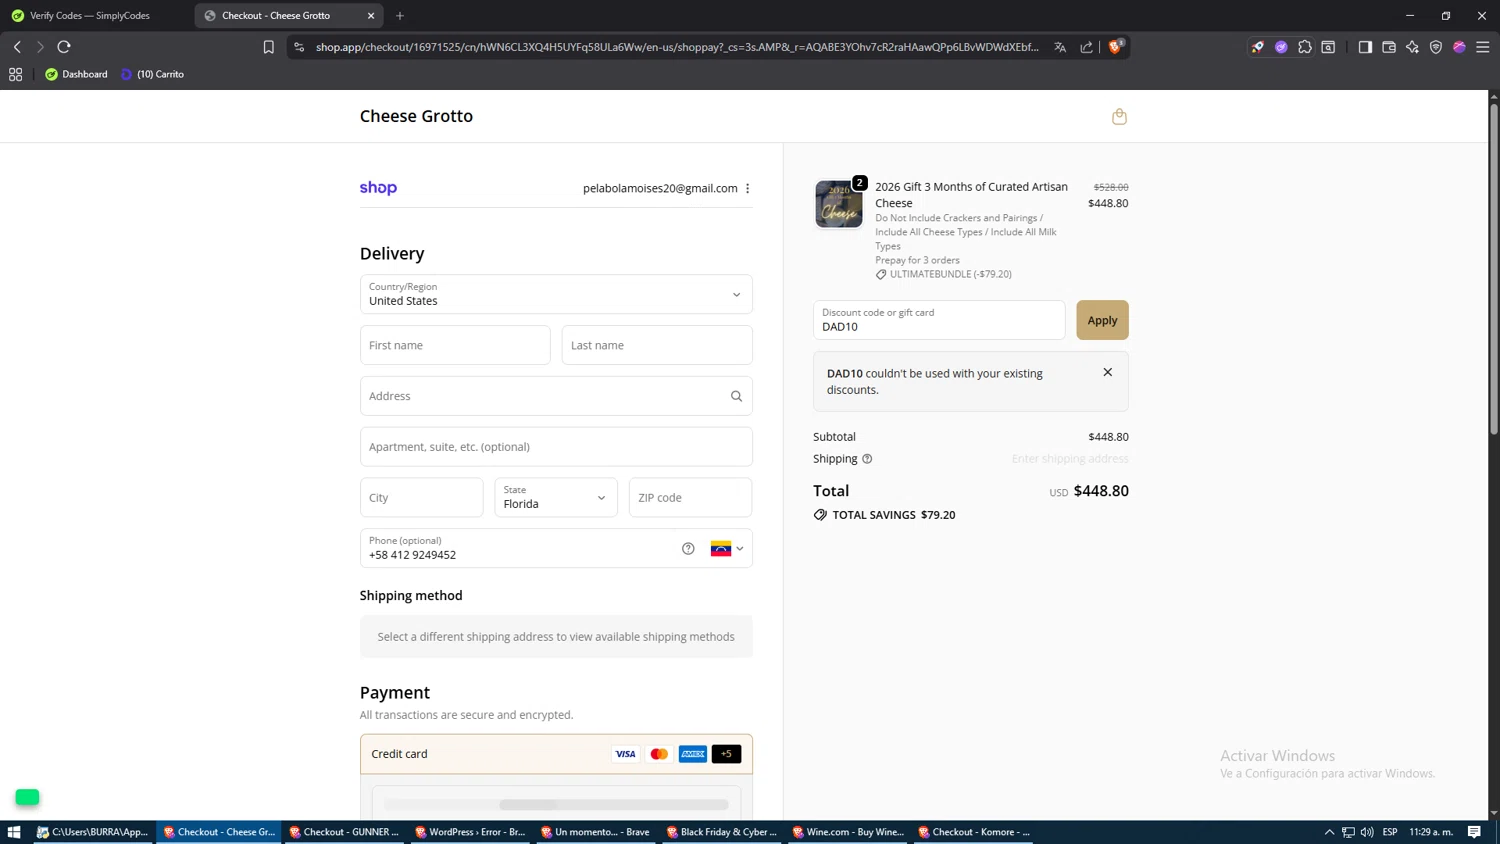This screenshot has height=844, width=1500.
Task: Click the Brave Shields icon in address bar
Action: (1115, 47)
